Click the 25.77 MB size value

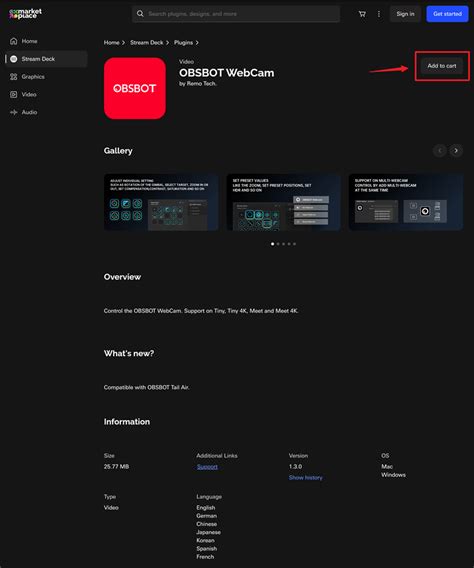[x=116, y=467]
